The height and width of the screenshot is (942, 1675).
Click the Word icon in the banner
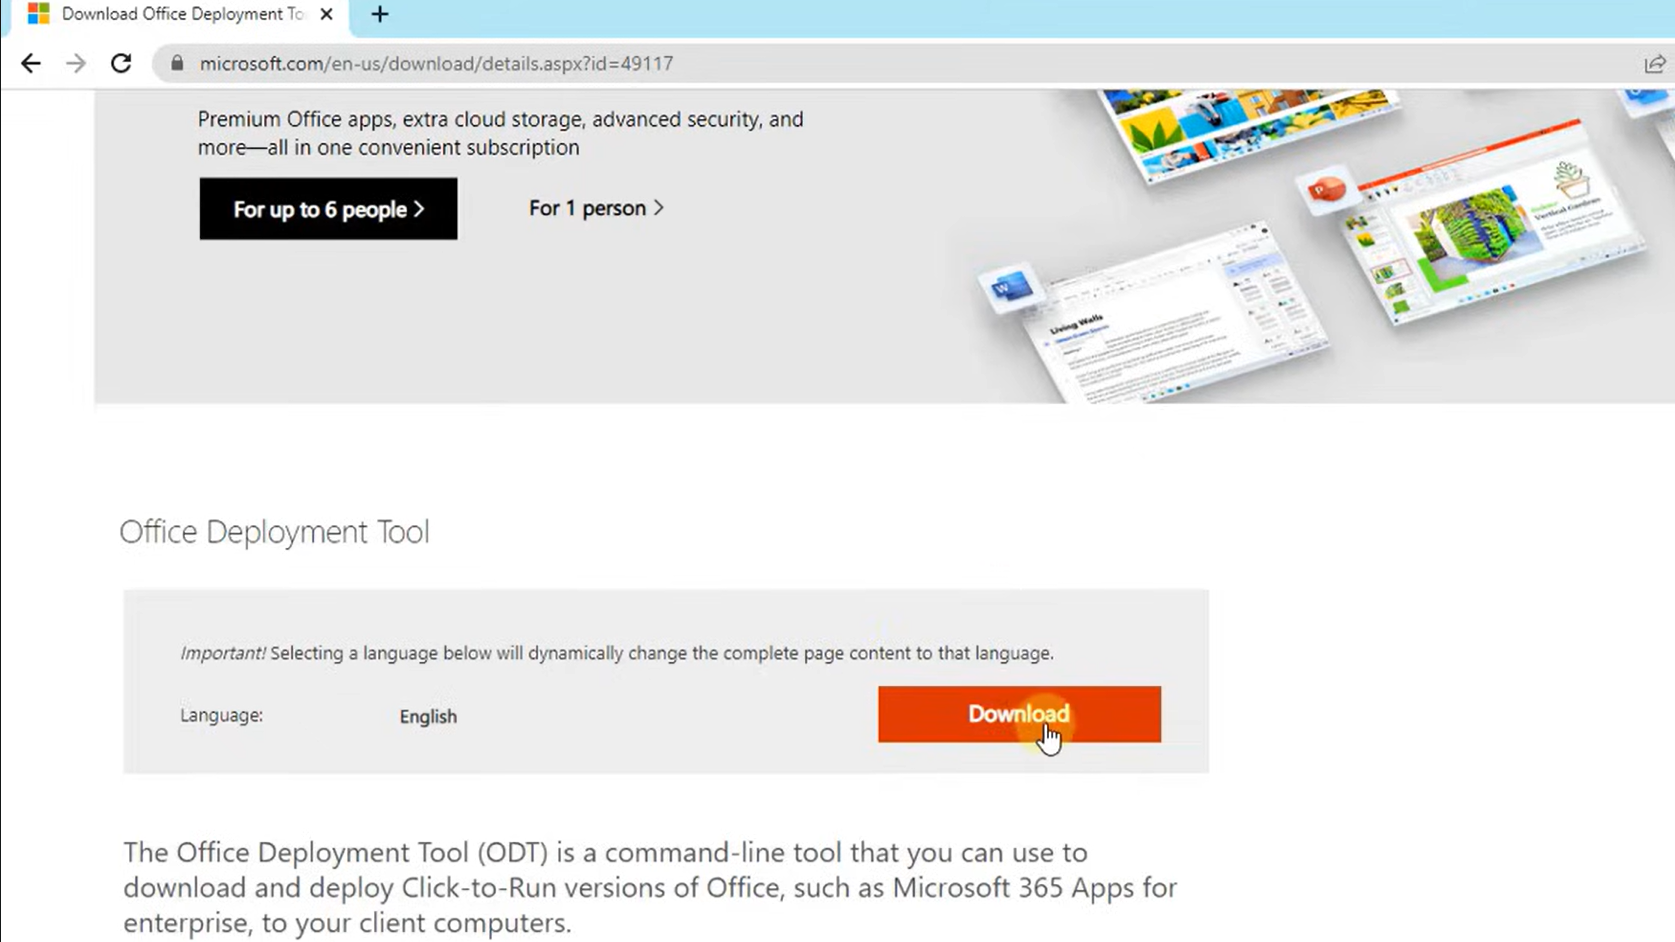point(1010,288)
